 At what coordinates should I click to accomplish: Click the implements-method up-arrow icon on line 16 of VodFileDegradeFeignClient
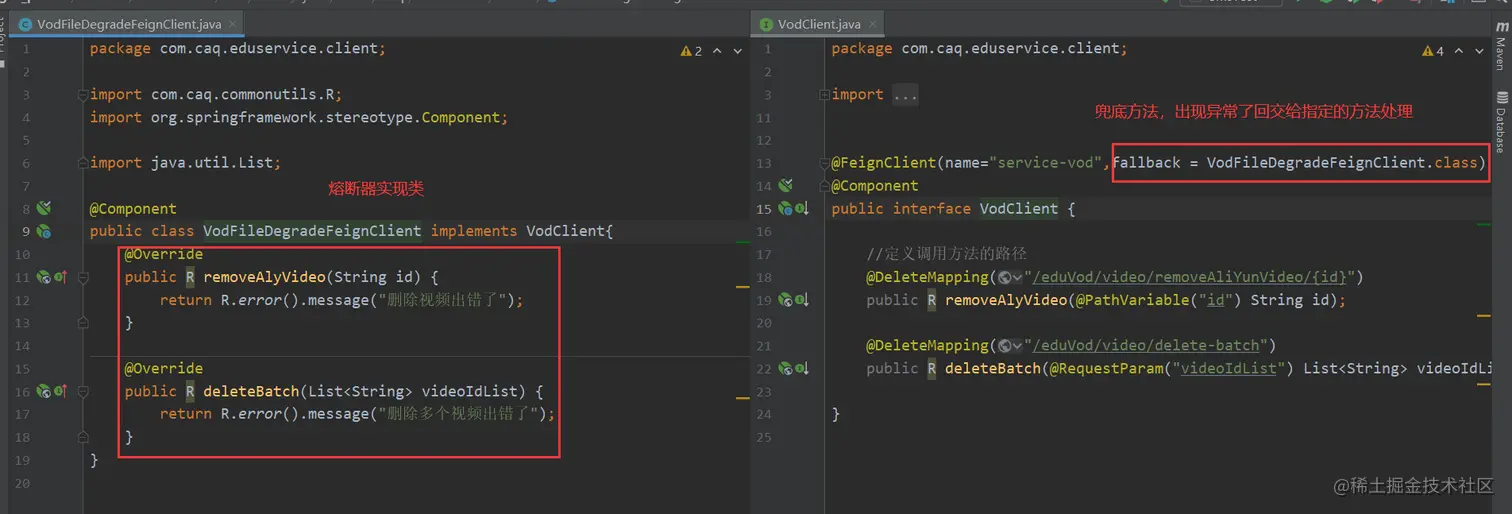click(59, 391)
